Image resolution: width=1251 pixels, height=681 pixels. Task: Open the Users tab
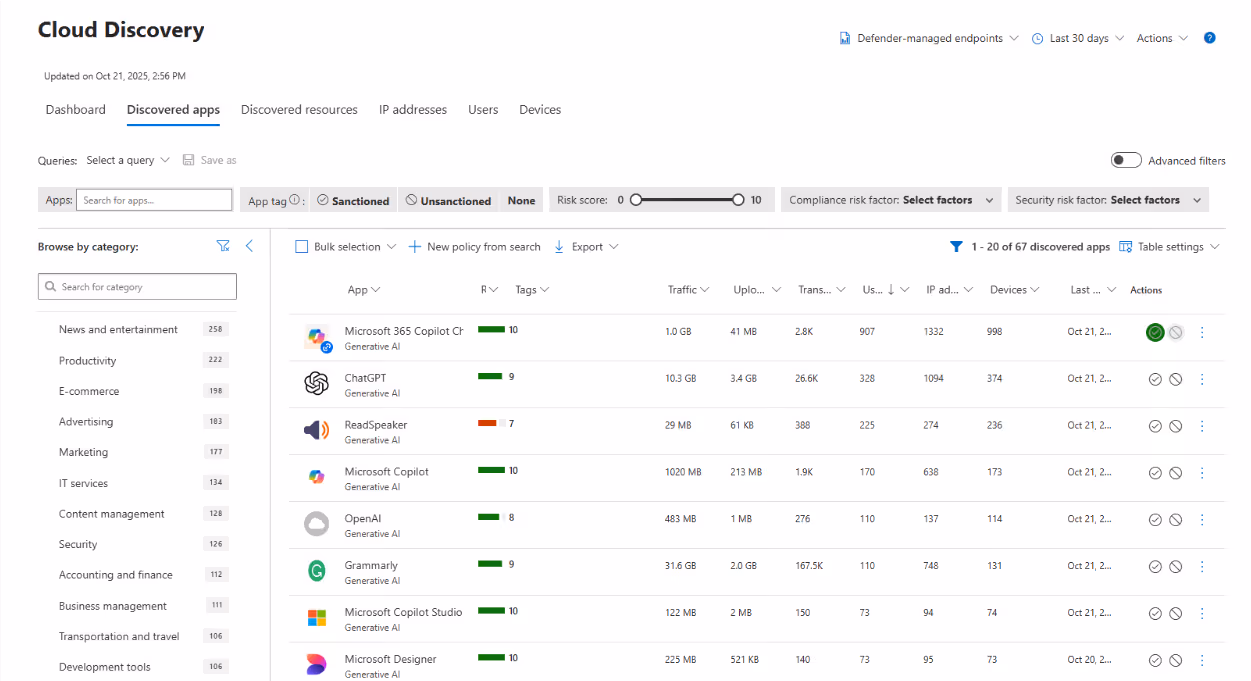point(483,110)
